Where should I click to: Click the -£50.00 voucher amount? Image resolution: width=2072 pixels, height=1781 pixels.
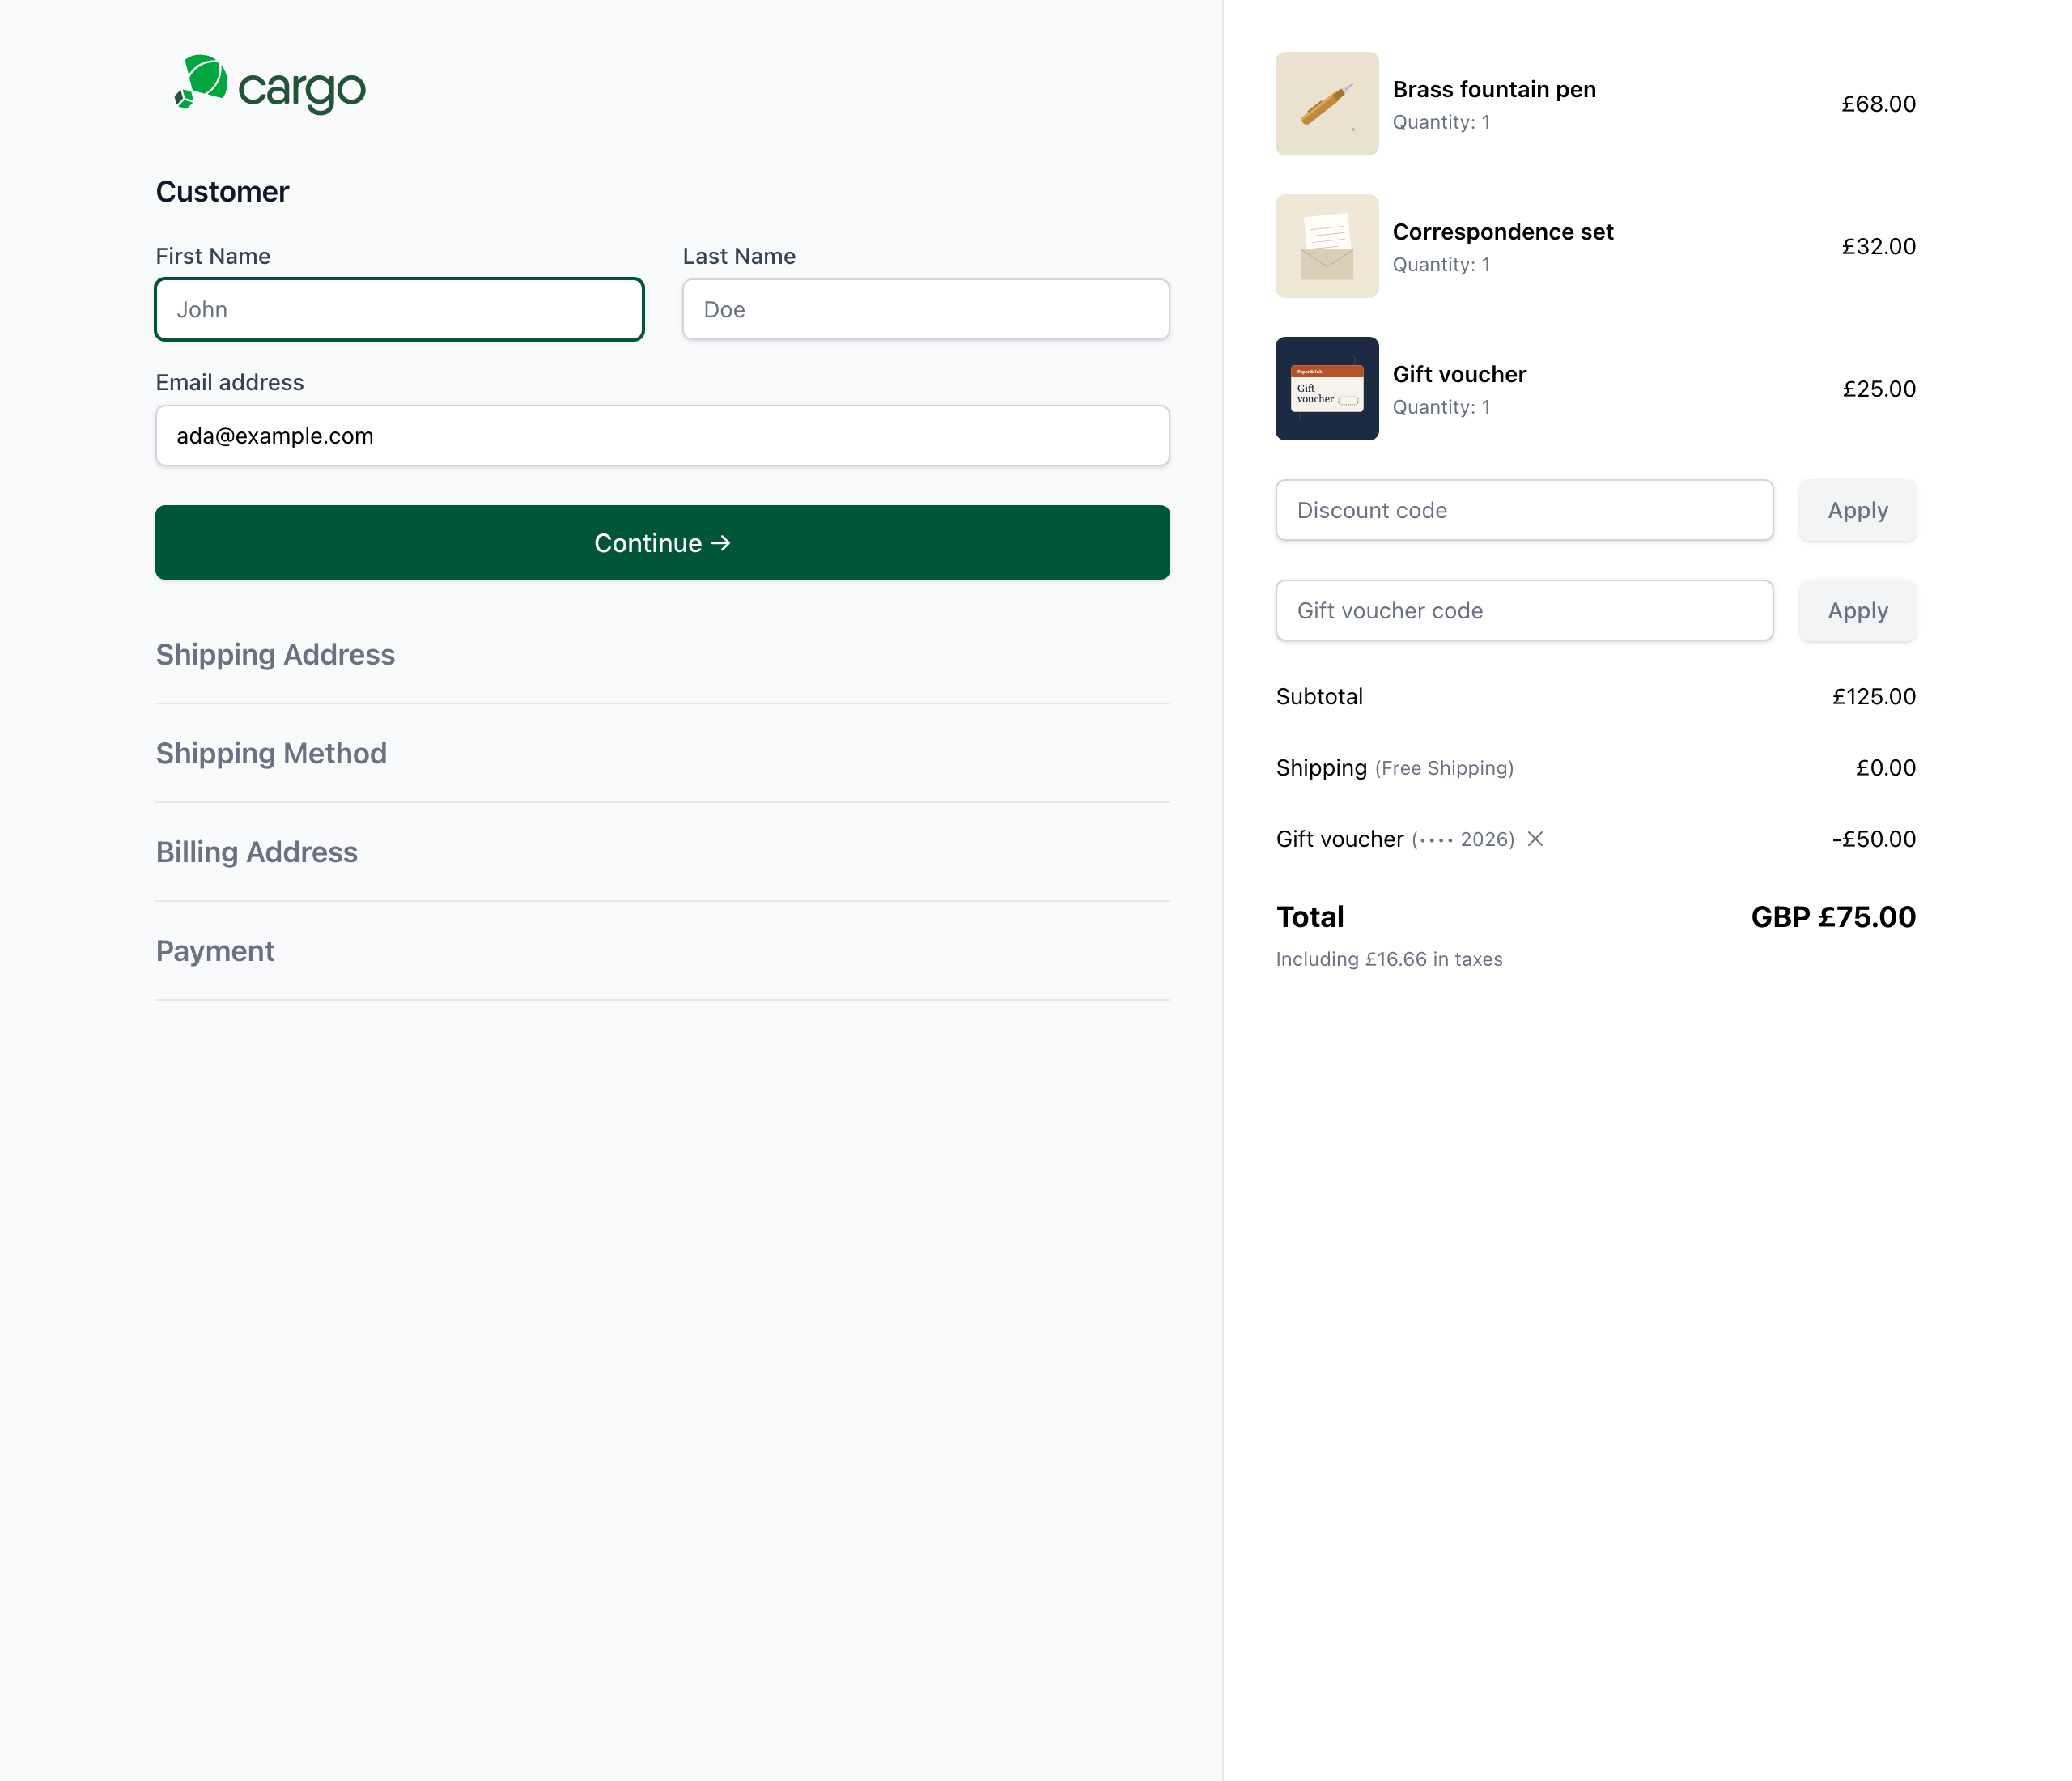coord(1873,839)
